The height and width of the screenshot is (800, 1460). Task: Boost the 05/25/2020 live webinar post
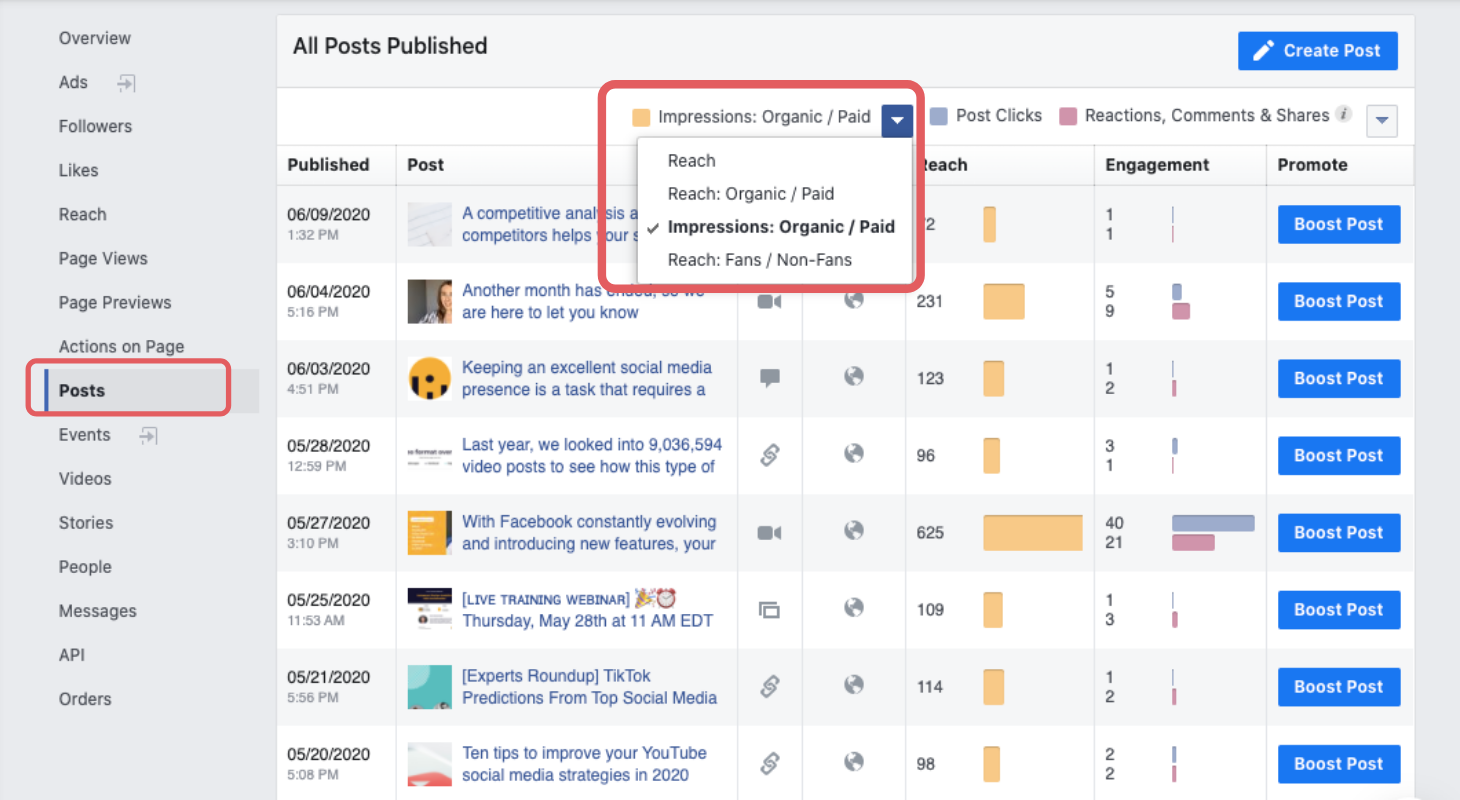(1339, 609)
